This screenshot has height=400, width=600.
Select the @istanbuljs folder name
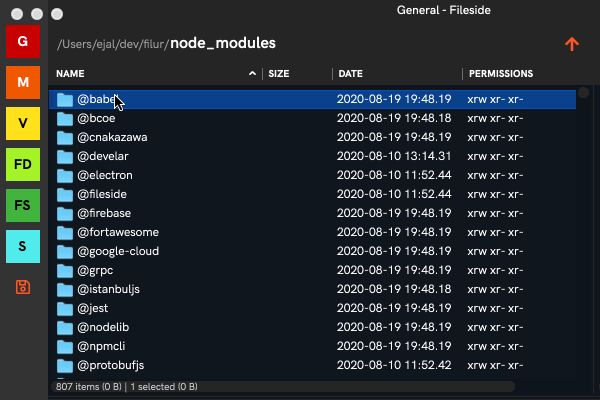[108, 289]
